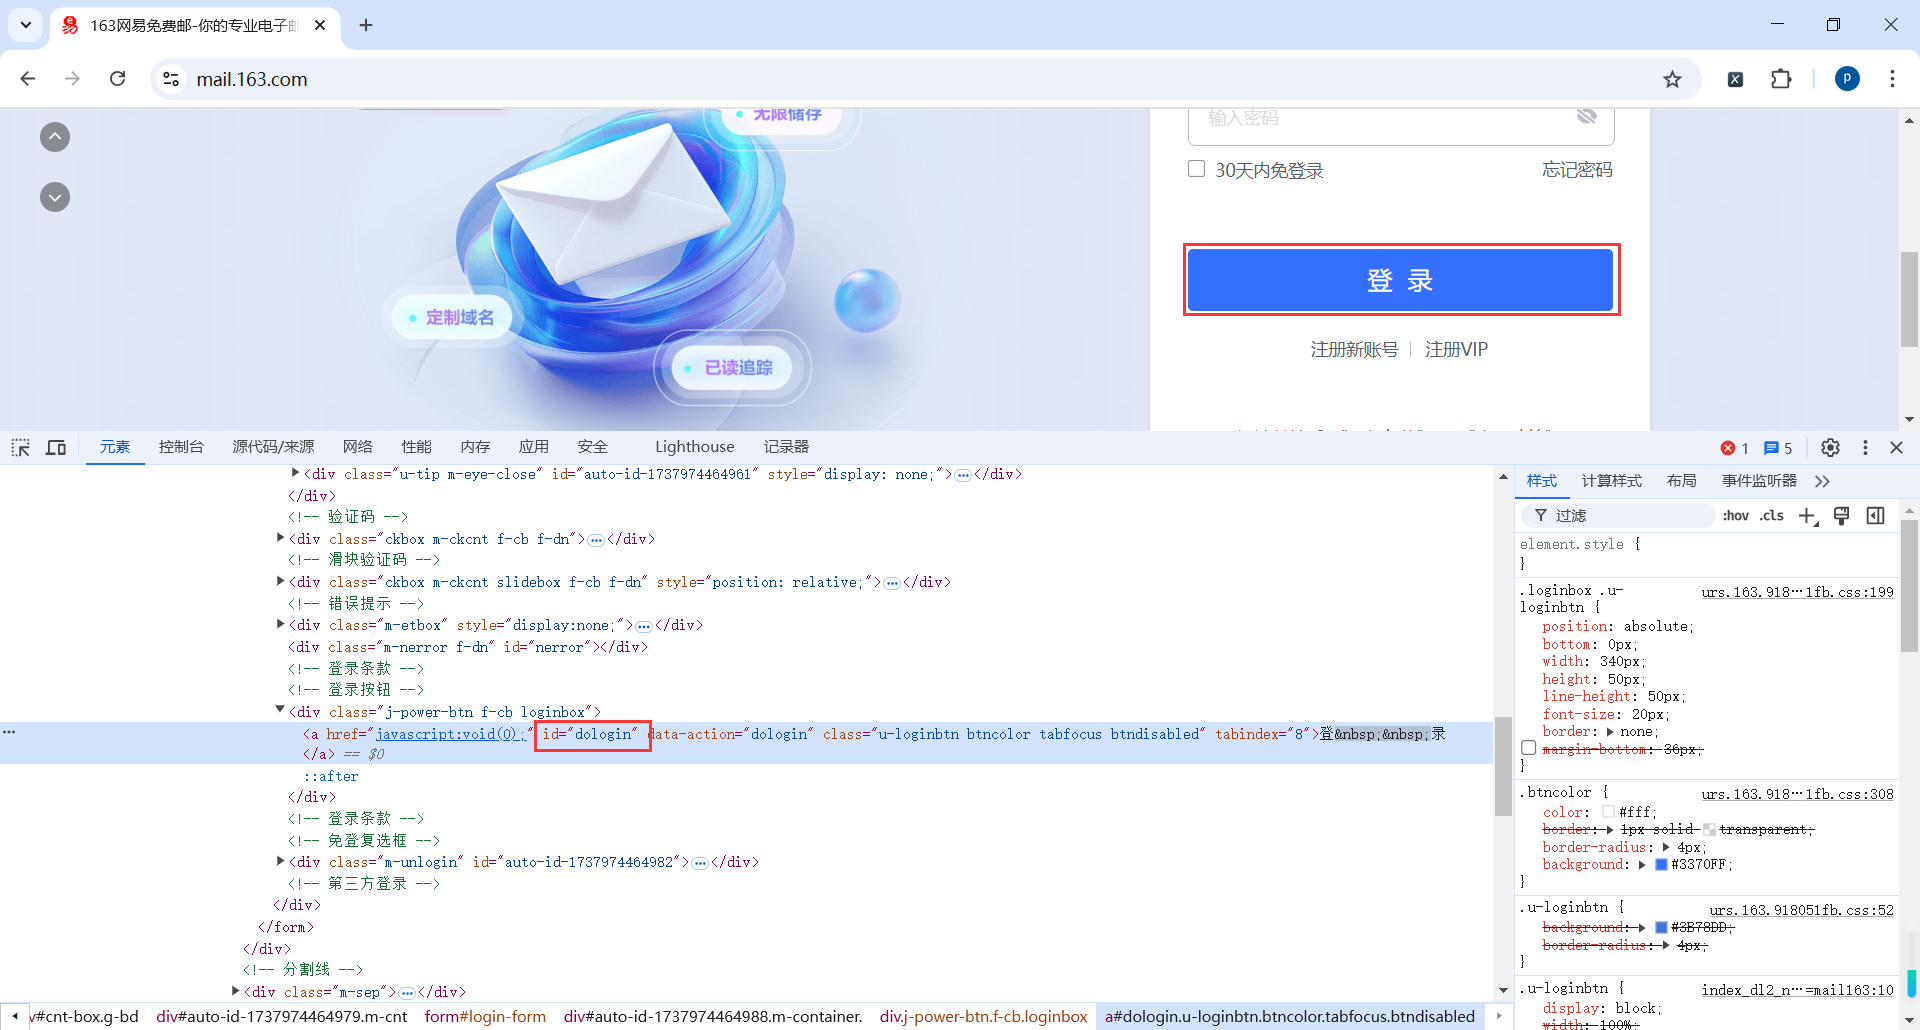Open the Chrome three-dot menu
The height and width of the screenshot is (1030, 1920).
pyautogui.click(x=1892, y=79)
